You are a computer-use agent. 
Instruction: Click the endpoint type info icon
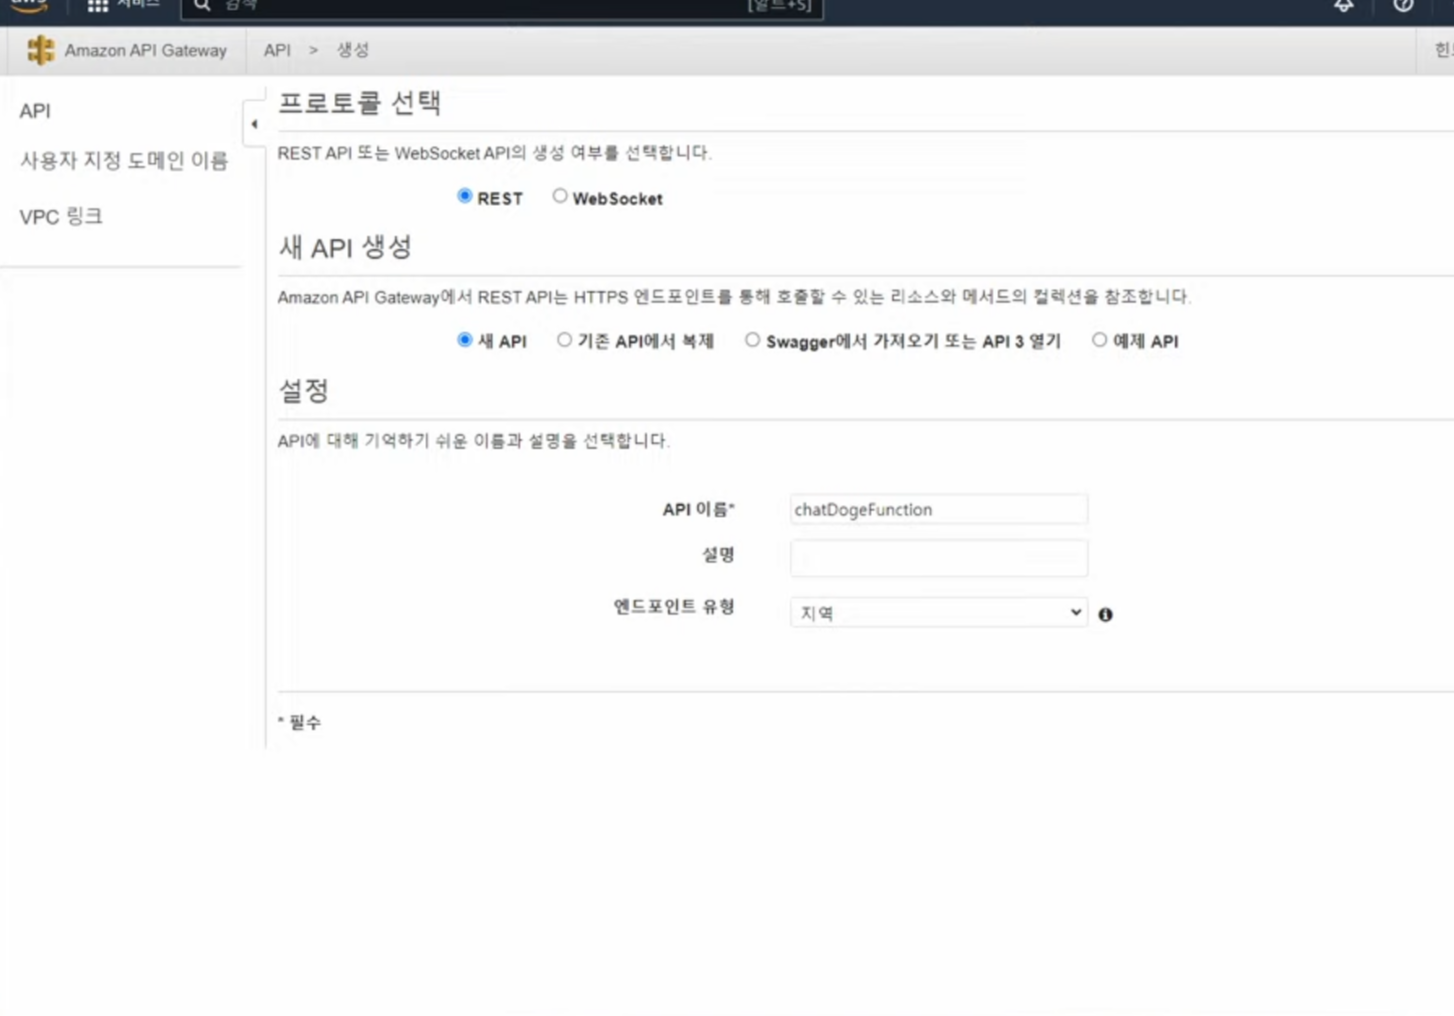pos(1105,614)
